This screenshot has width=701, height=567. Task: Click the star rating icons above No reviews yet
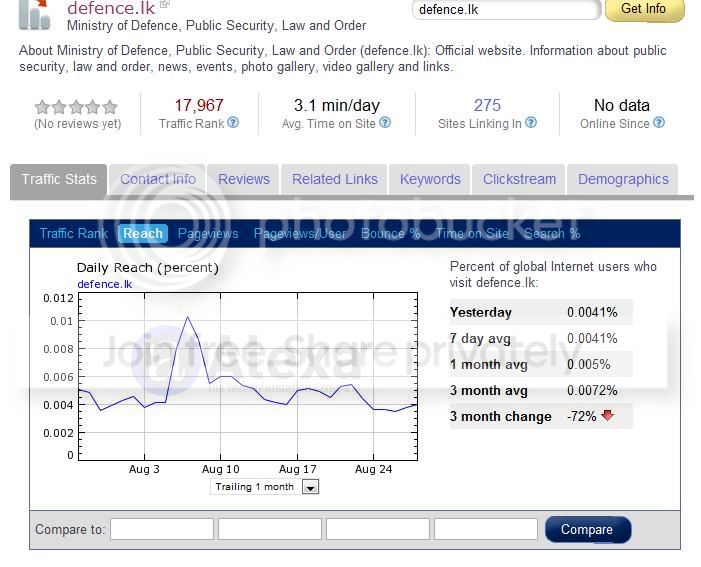coord(76,107)
